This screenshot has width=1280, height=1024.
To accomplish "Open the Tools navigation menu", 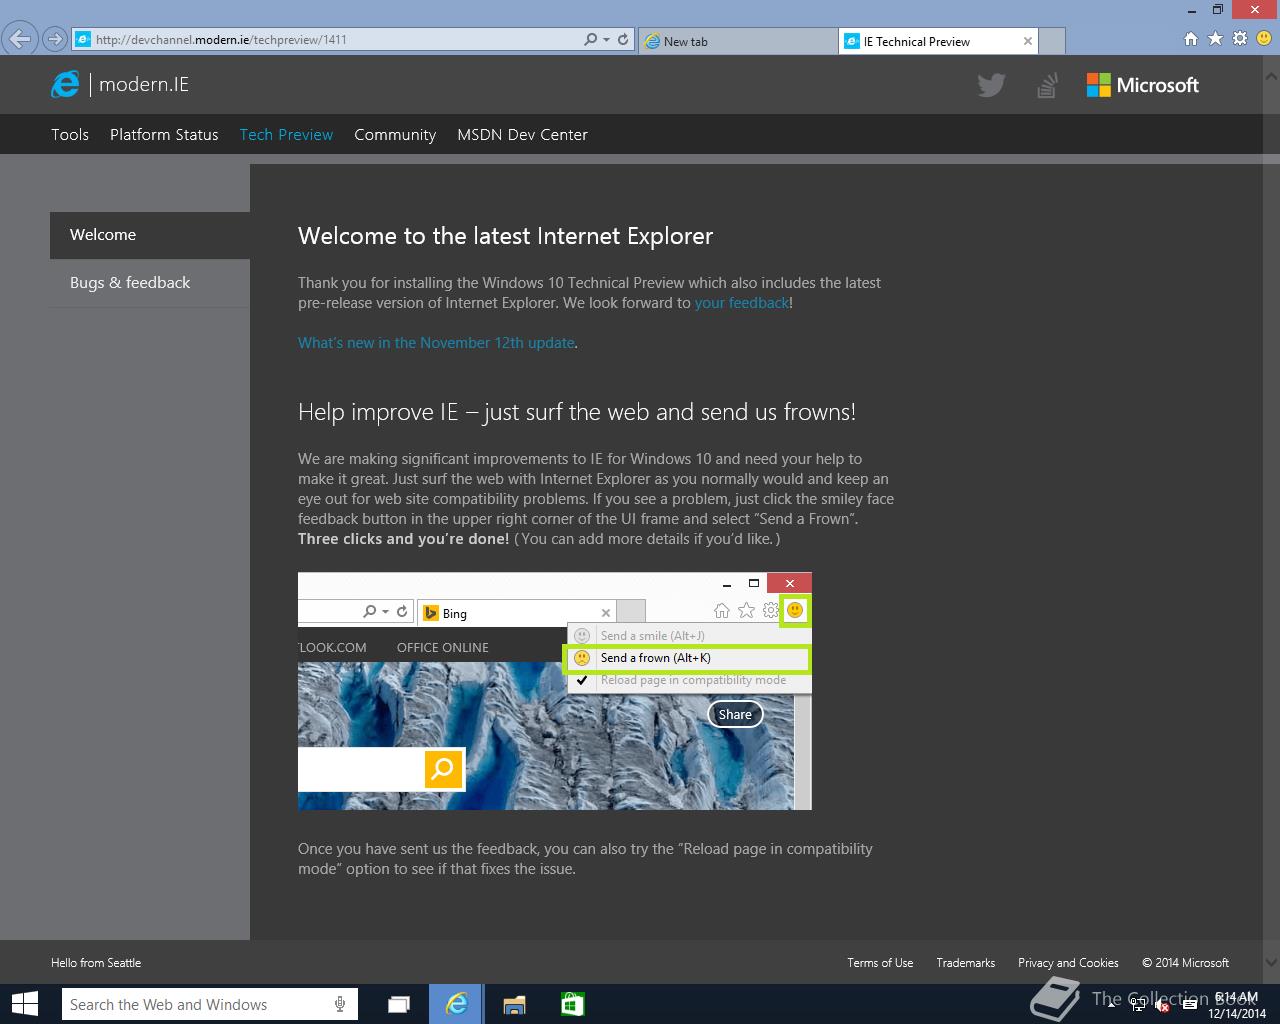I will click(x=70, y=134).
